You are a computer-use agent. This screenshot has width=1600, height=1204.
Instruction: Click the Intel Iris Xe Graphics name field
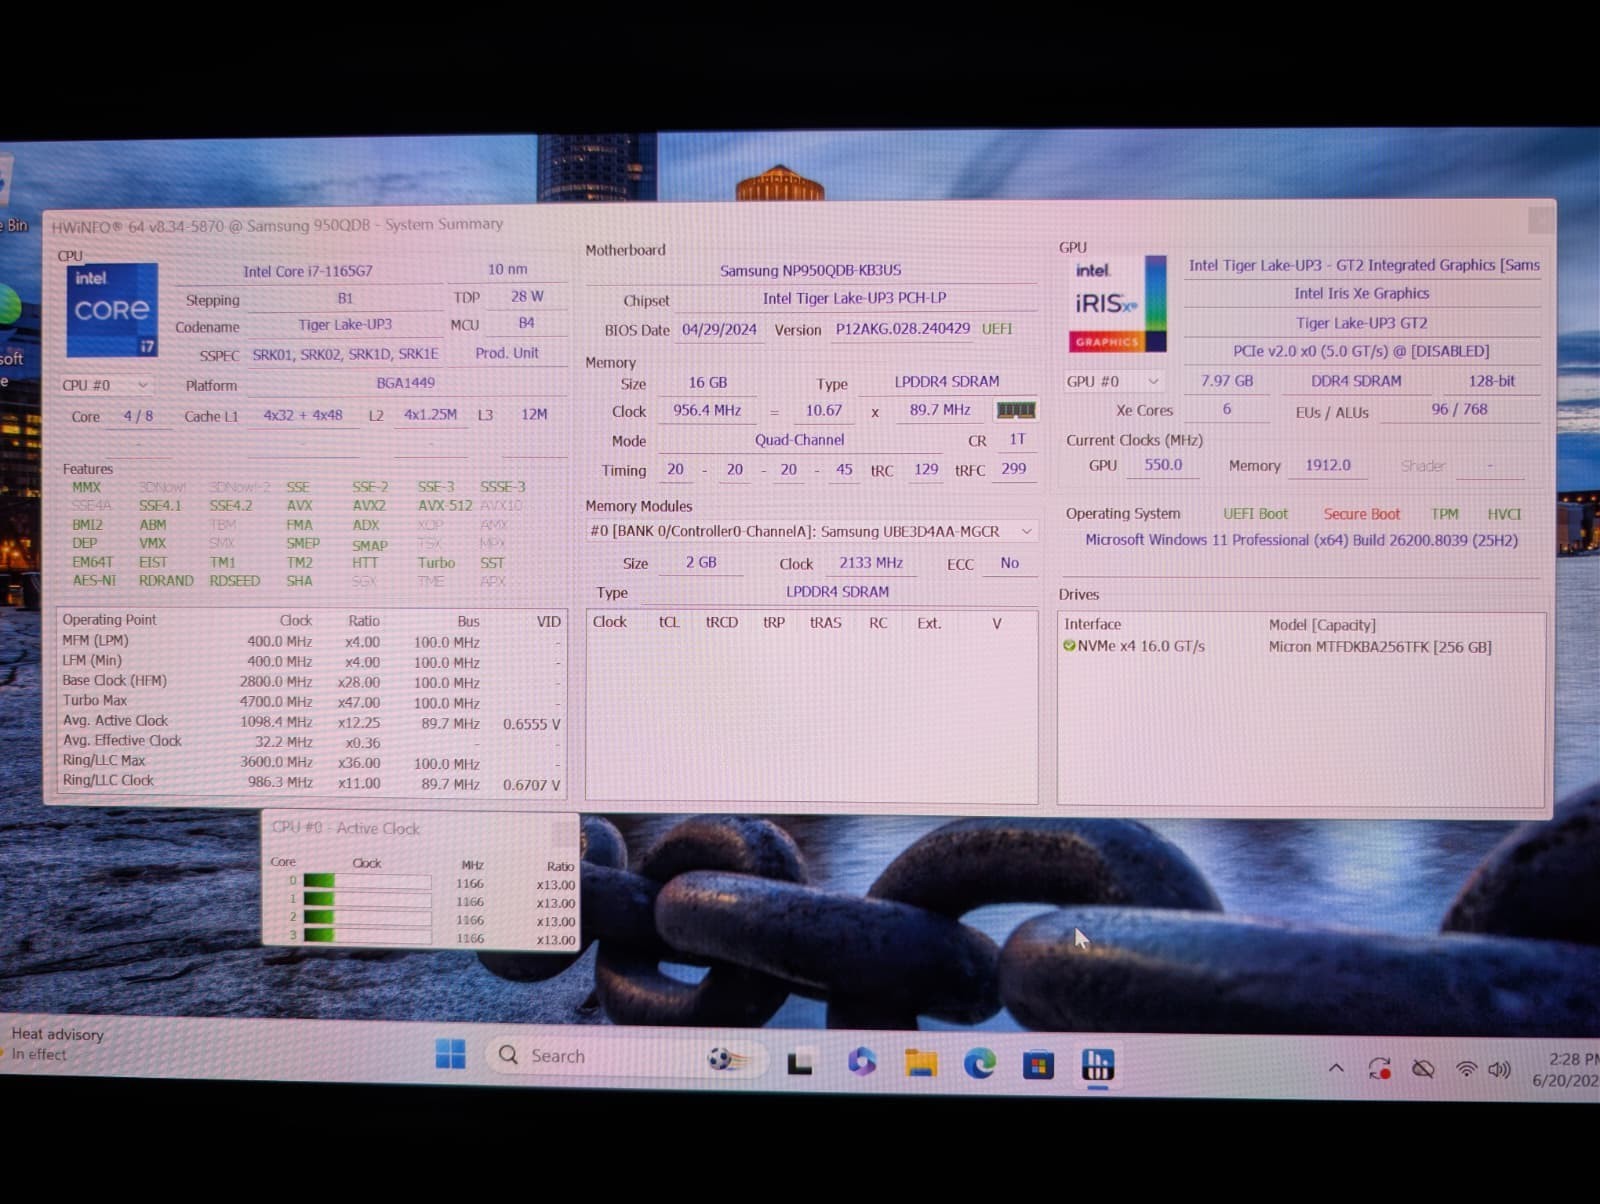point(1362,294)
